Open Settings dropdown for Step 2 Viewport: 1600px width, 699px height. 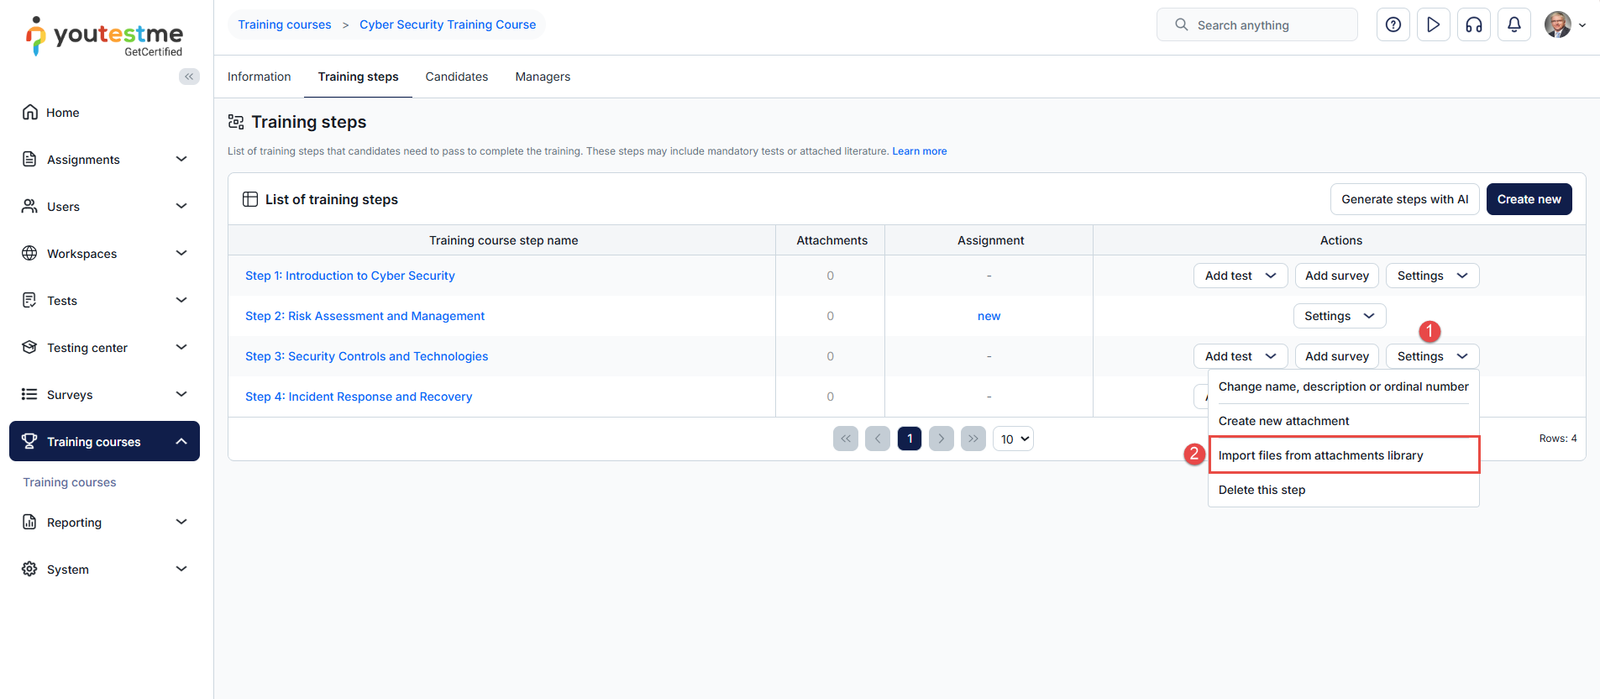(x=1339, y=316)
